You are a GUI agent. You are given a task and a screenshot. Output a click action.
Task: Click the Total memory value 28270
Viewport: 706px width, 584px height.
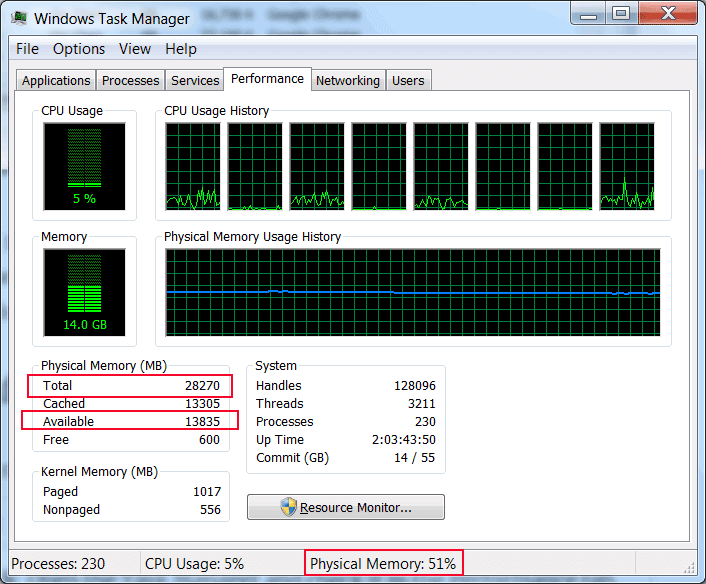(x=202, y=386)
